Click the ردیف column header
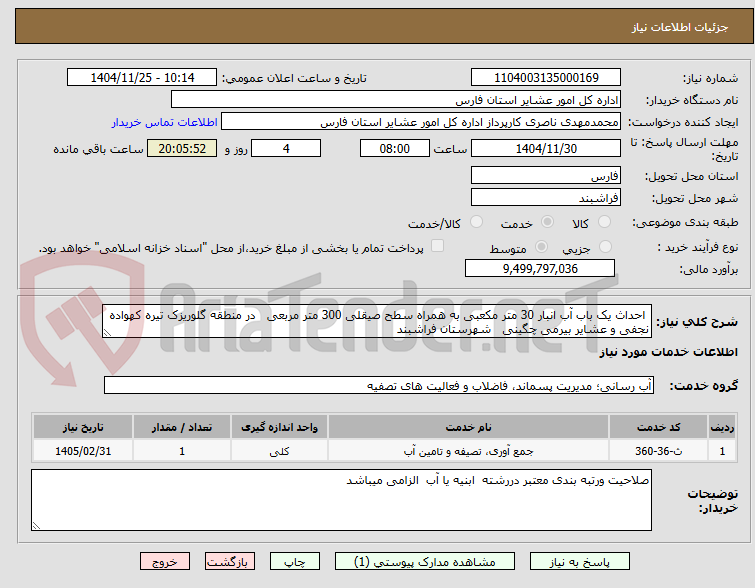The width and height of the screenshot is (755, 588). 722,427
